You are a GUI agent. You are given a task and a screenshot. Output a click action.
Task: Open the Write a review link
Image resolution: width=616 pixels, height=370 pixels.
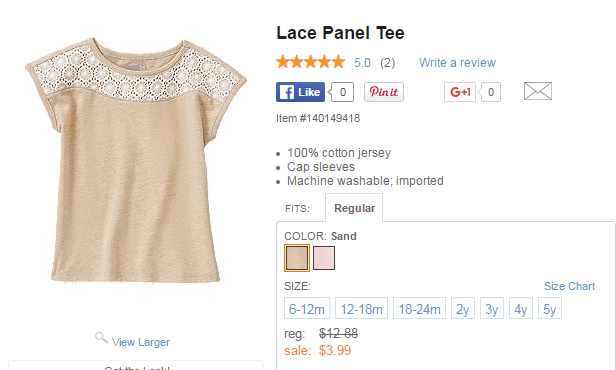[x=457, y=62]
